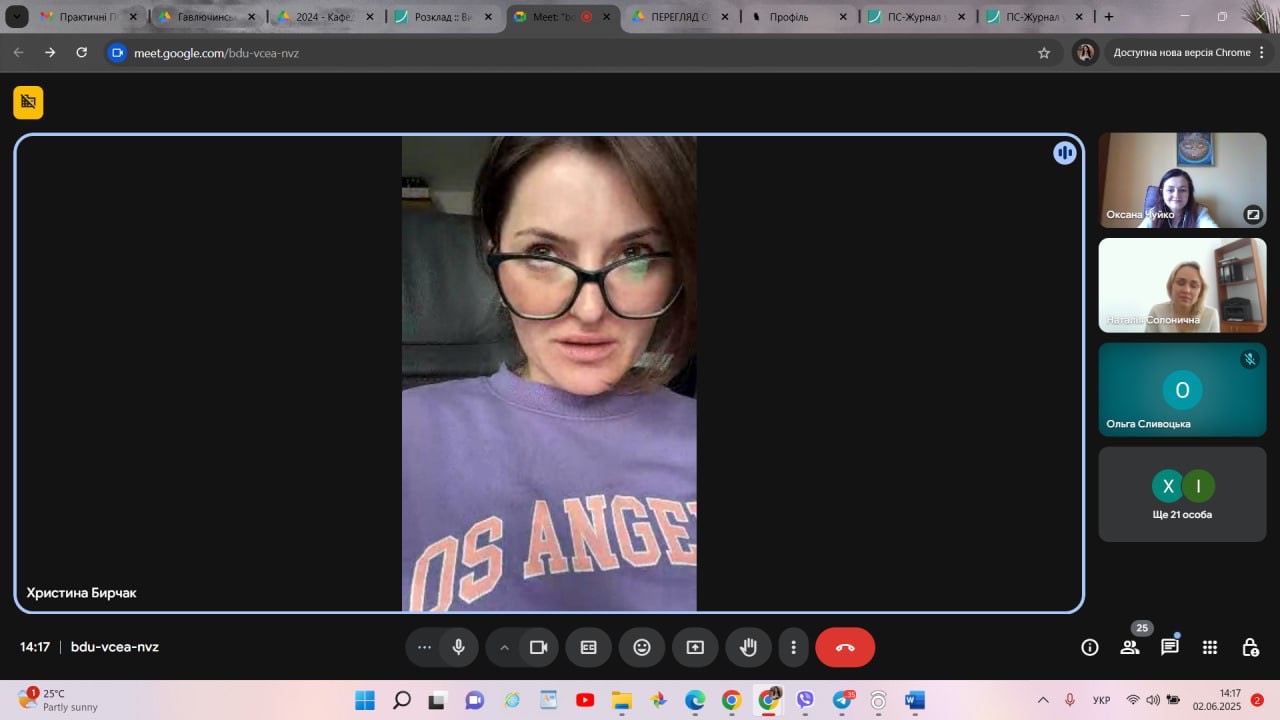
Task: Leave the call with red hang-up button
Action: [845, 647]
